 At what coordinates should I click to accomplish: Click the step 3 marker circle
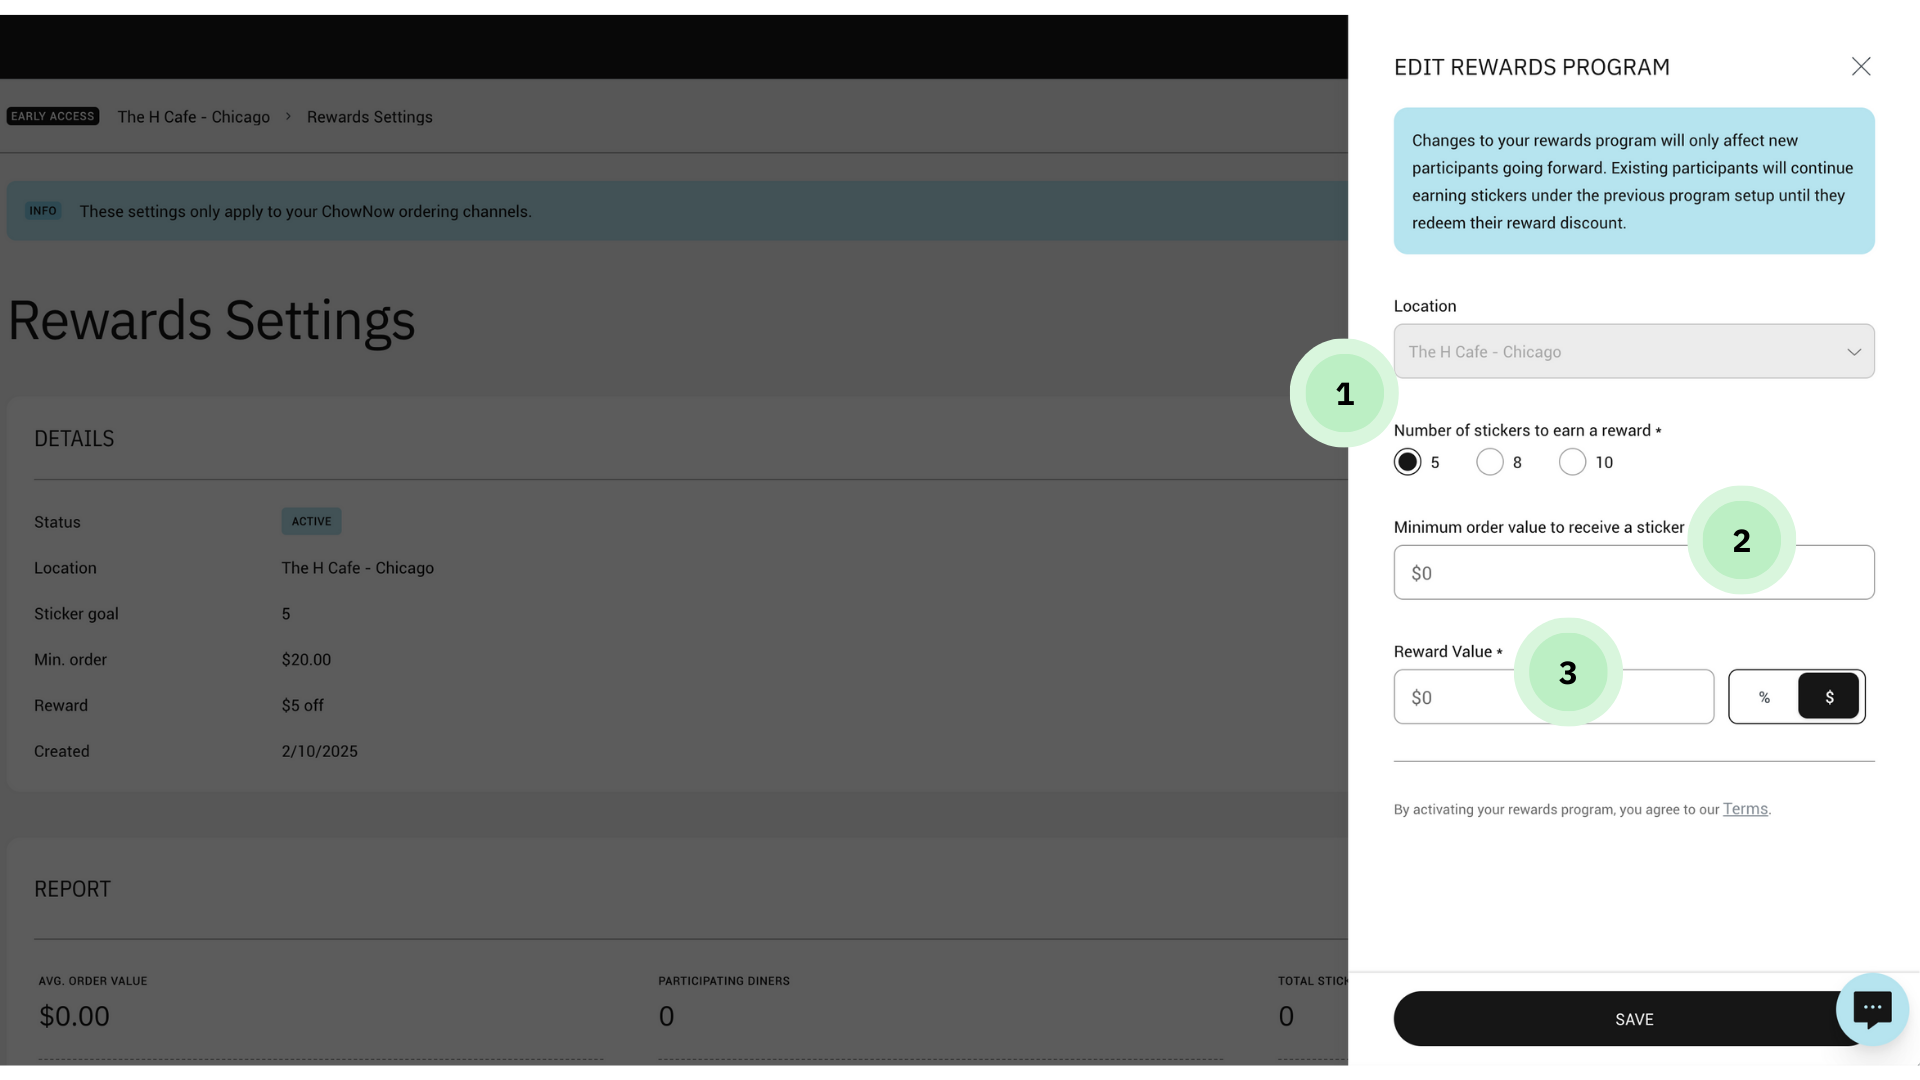pyautogui.click(x=1567, y=672)
